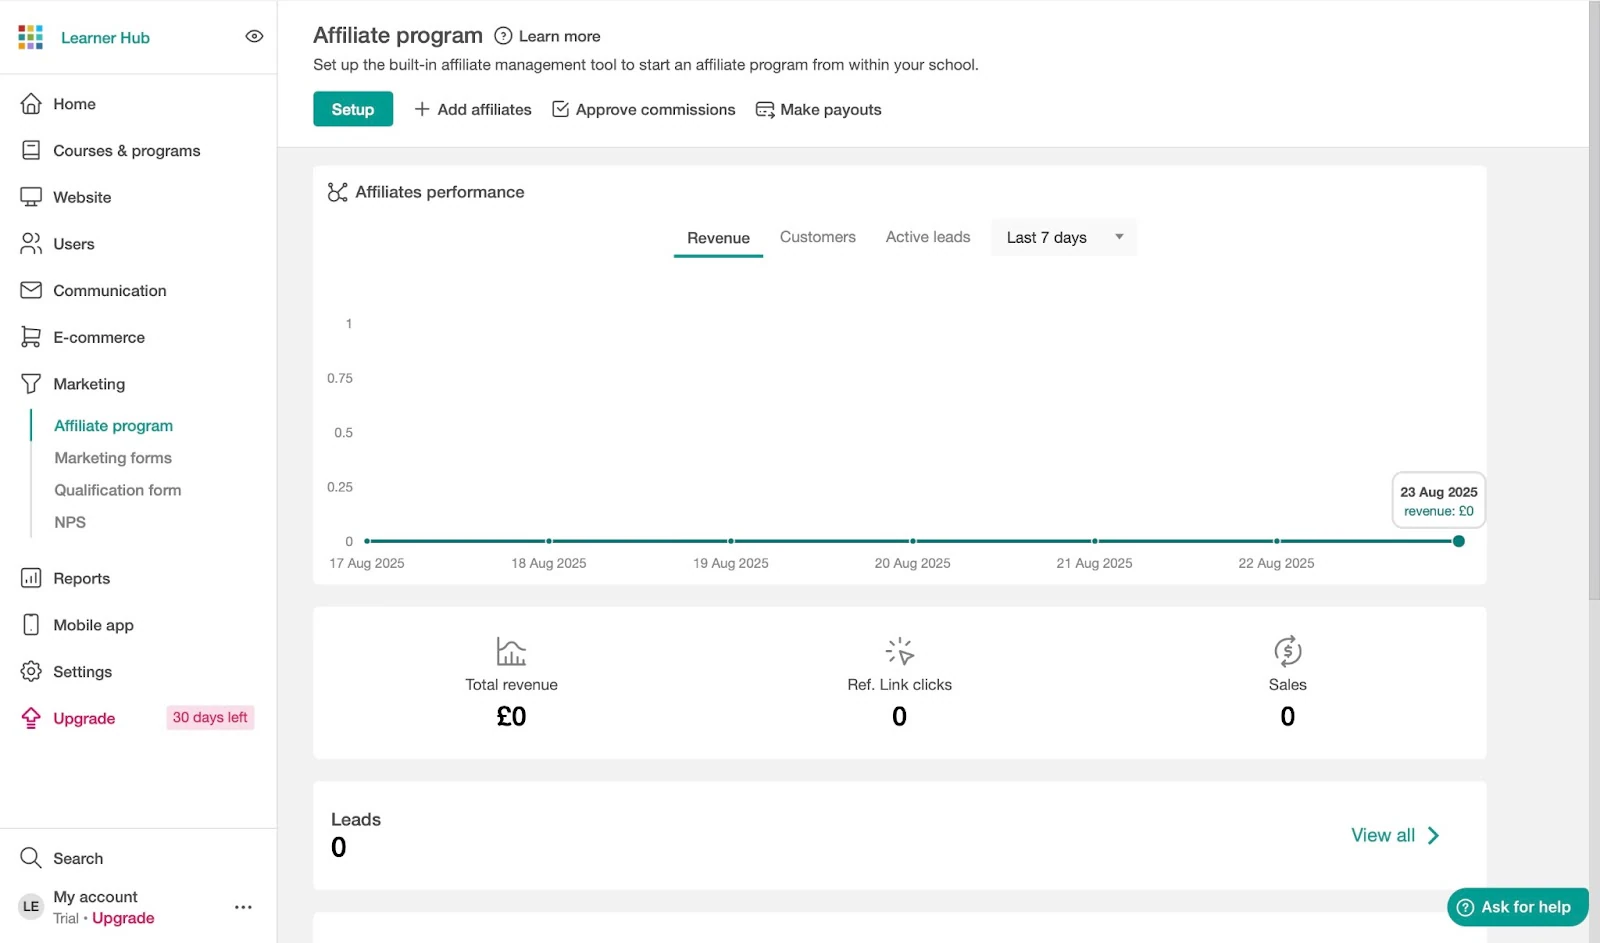This screenshot has height=943, width=1600.
Task: Click the Search label in sidebar
Action: (x=78, y=859)
